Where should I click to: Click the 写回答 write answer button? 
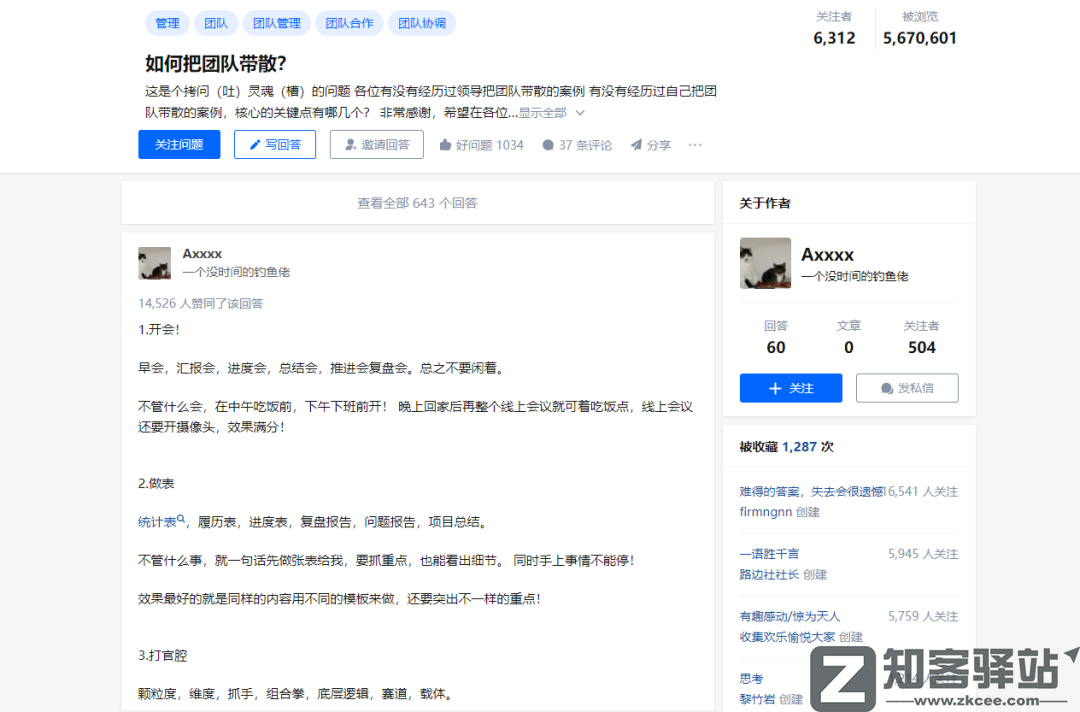coord(275,145)
